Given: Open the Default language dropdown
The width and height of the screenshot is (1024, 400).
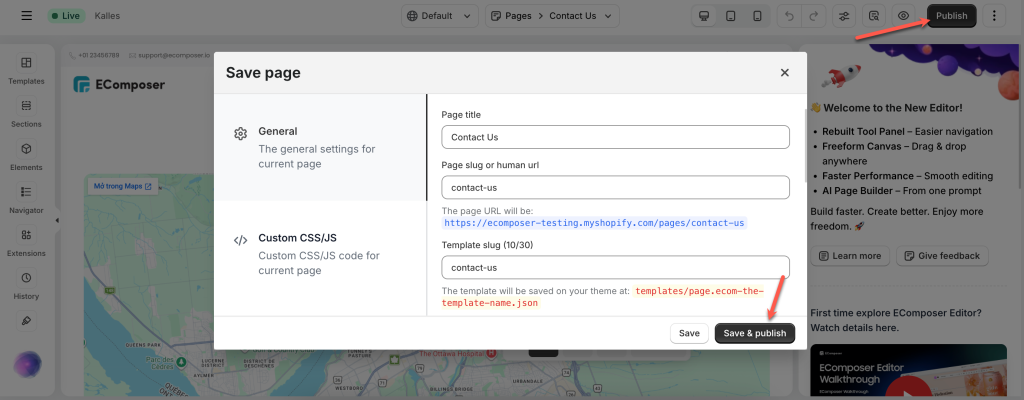Looking at the screenshot, I should pos(440,16).
